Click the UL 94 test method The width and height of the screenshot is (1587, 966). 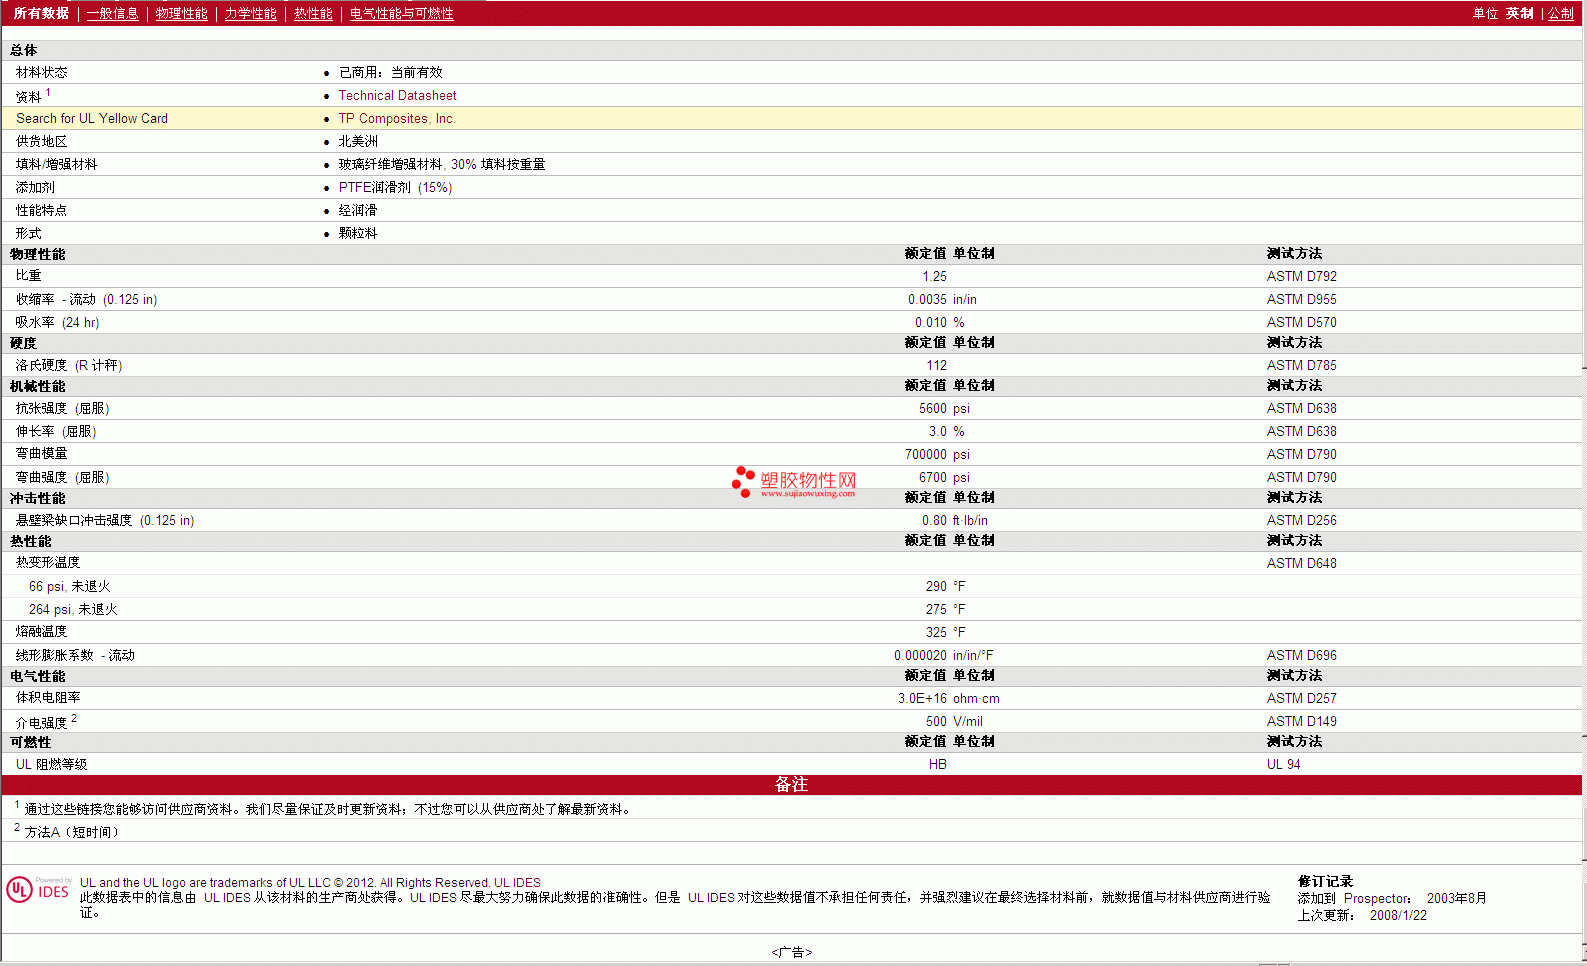pyautogui.click(x=1283, y=764)
